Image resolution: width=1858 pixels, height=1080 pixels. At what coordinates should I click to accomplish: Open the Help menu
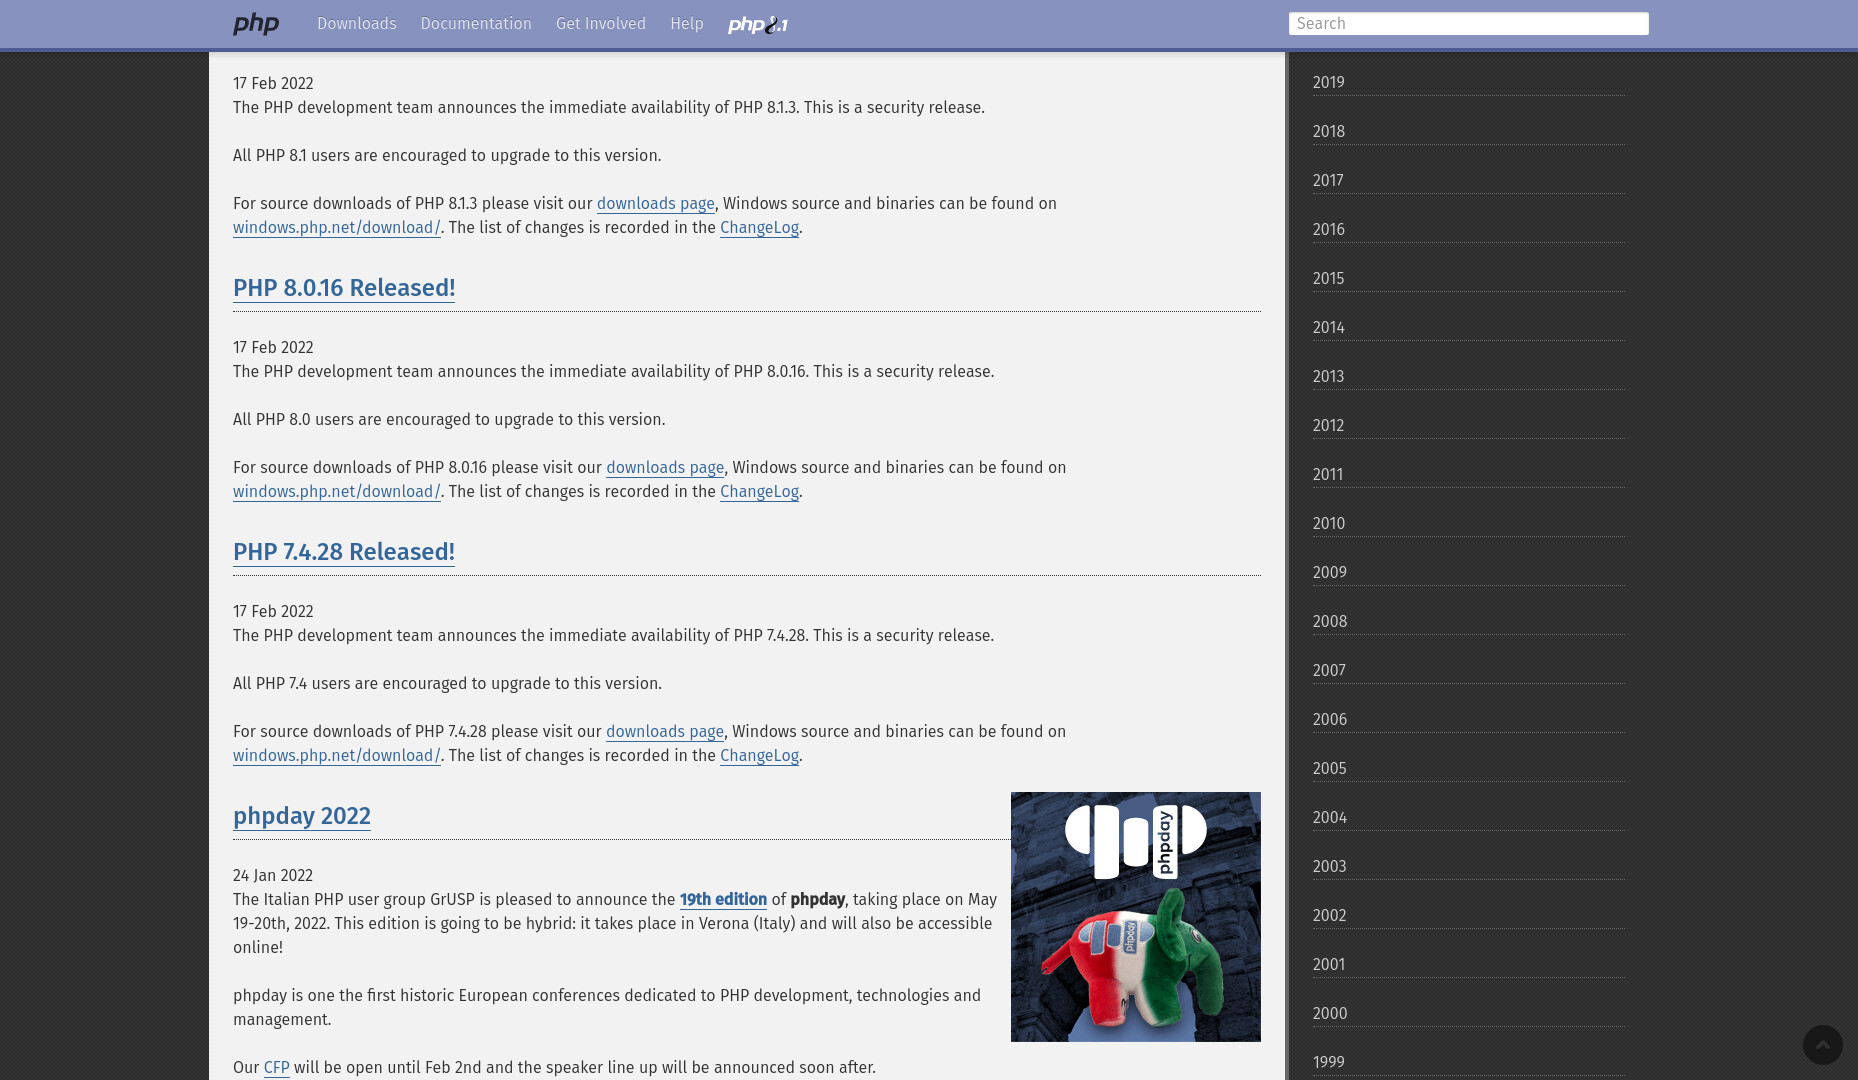[687, 24]
